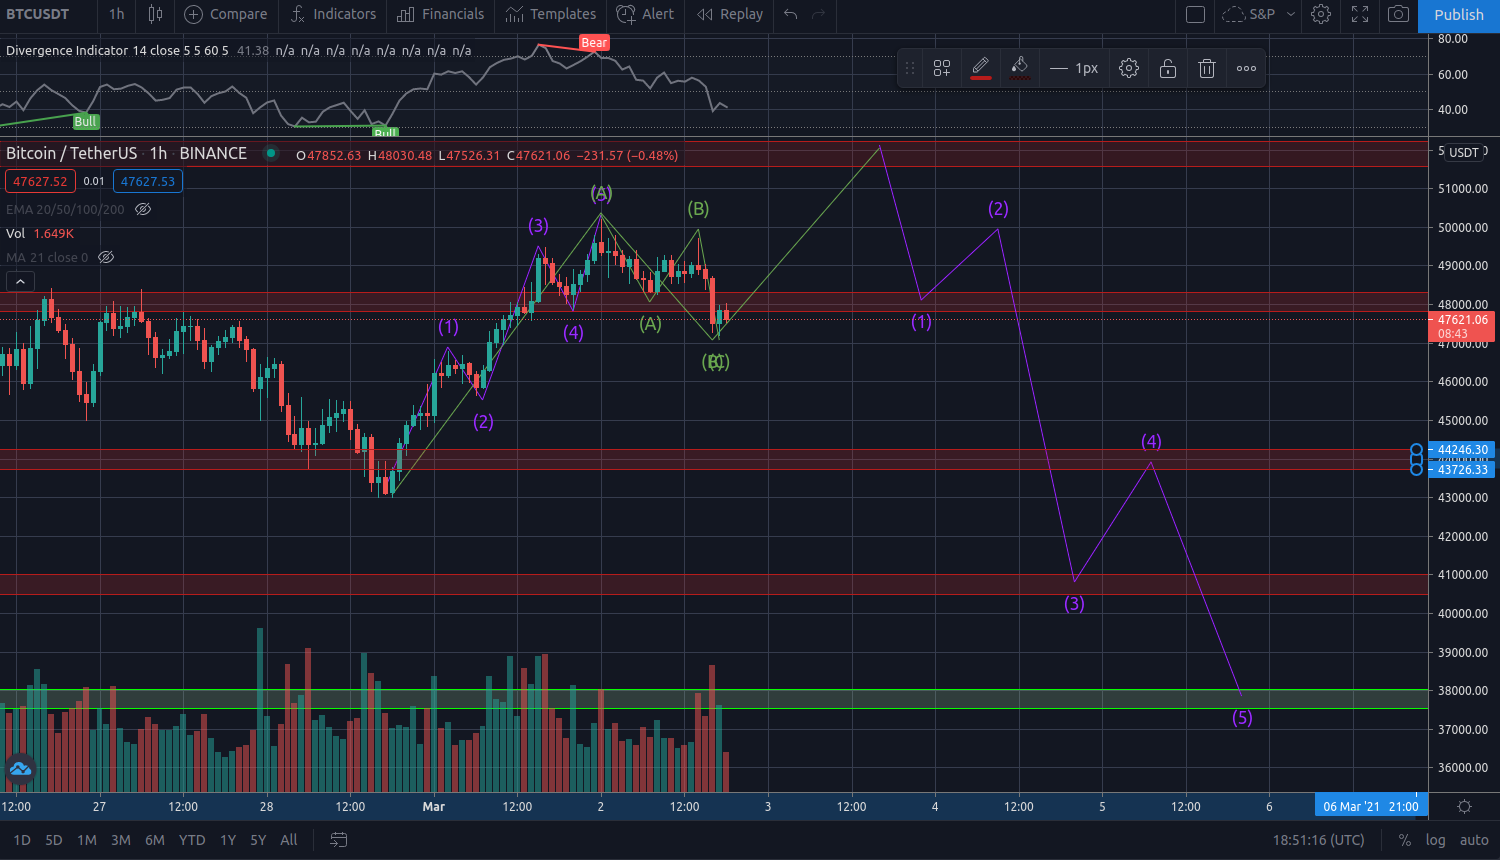
Task: Enter fullscreen mode
Action: coord(1360,14)
